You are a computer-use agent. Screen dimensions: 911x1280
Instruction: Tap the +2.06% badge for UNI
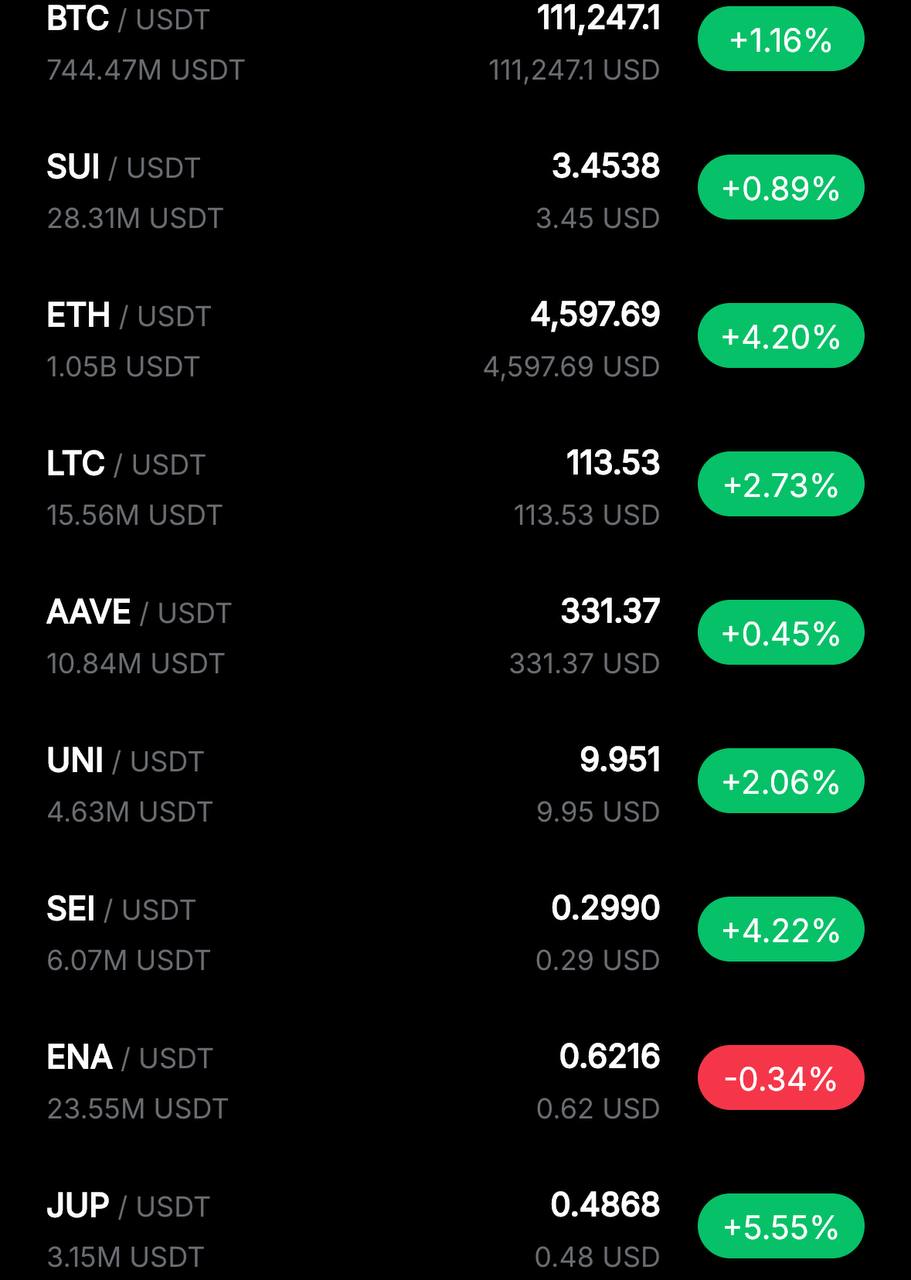pyautogui.click(x=780, y=781)
